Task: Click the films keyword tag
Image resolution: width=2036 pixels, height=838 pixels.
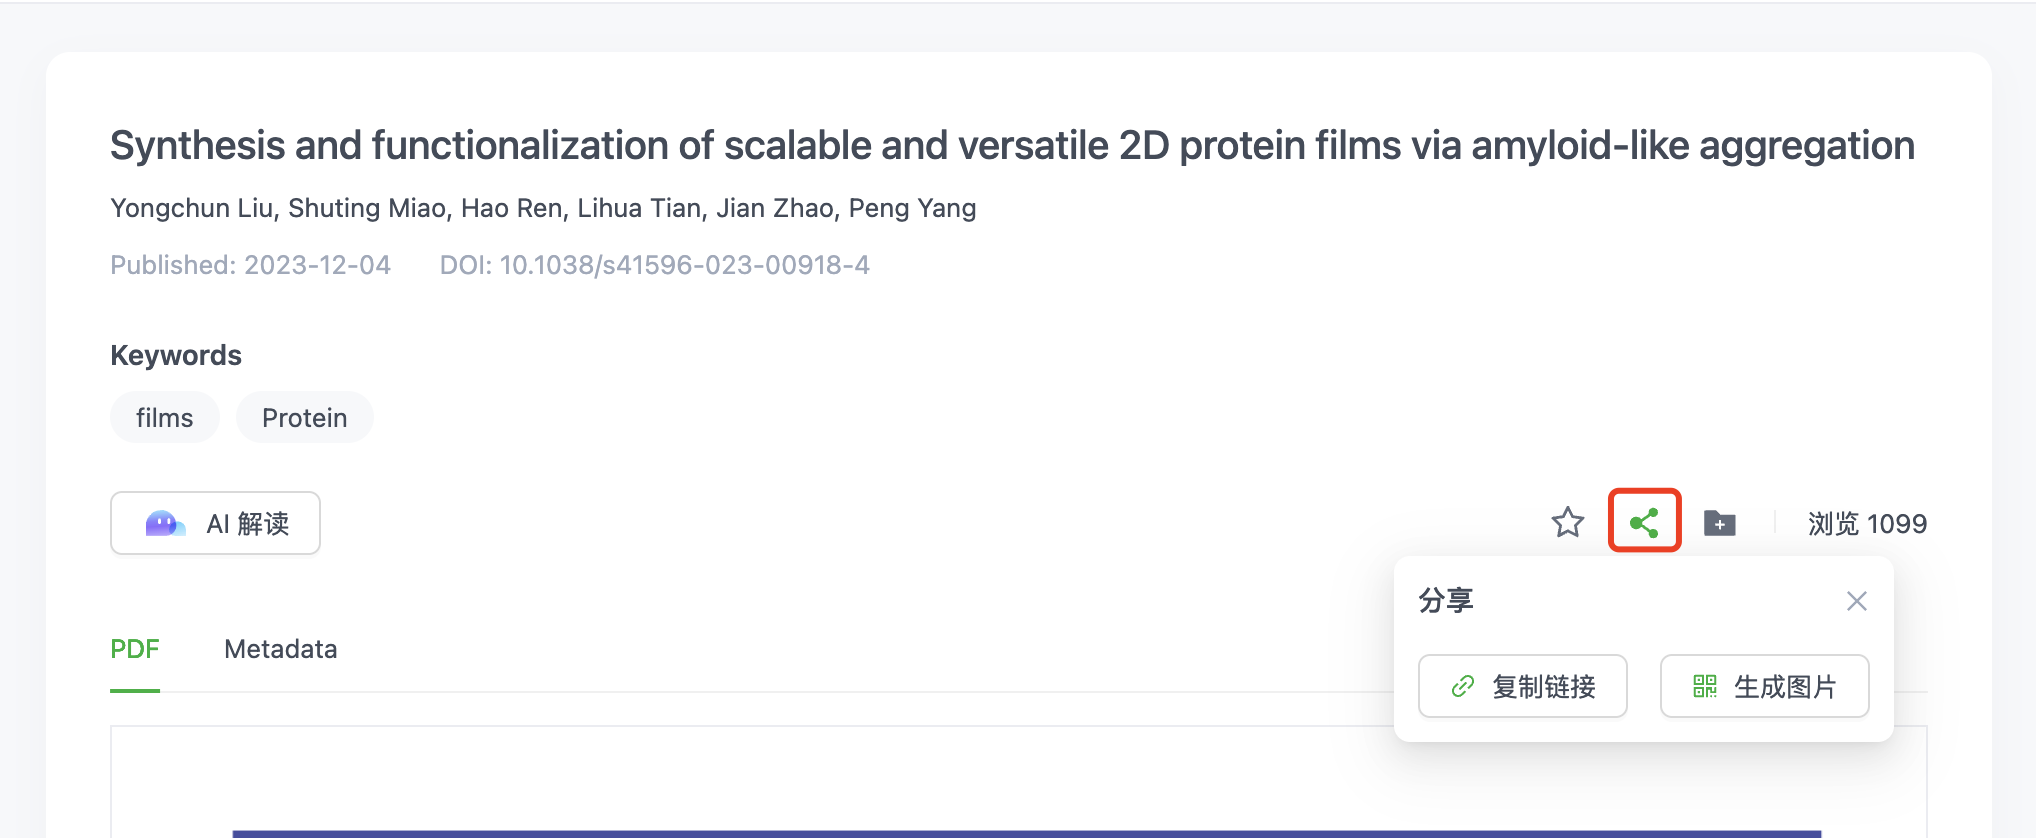Action: pos(164,418)
